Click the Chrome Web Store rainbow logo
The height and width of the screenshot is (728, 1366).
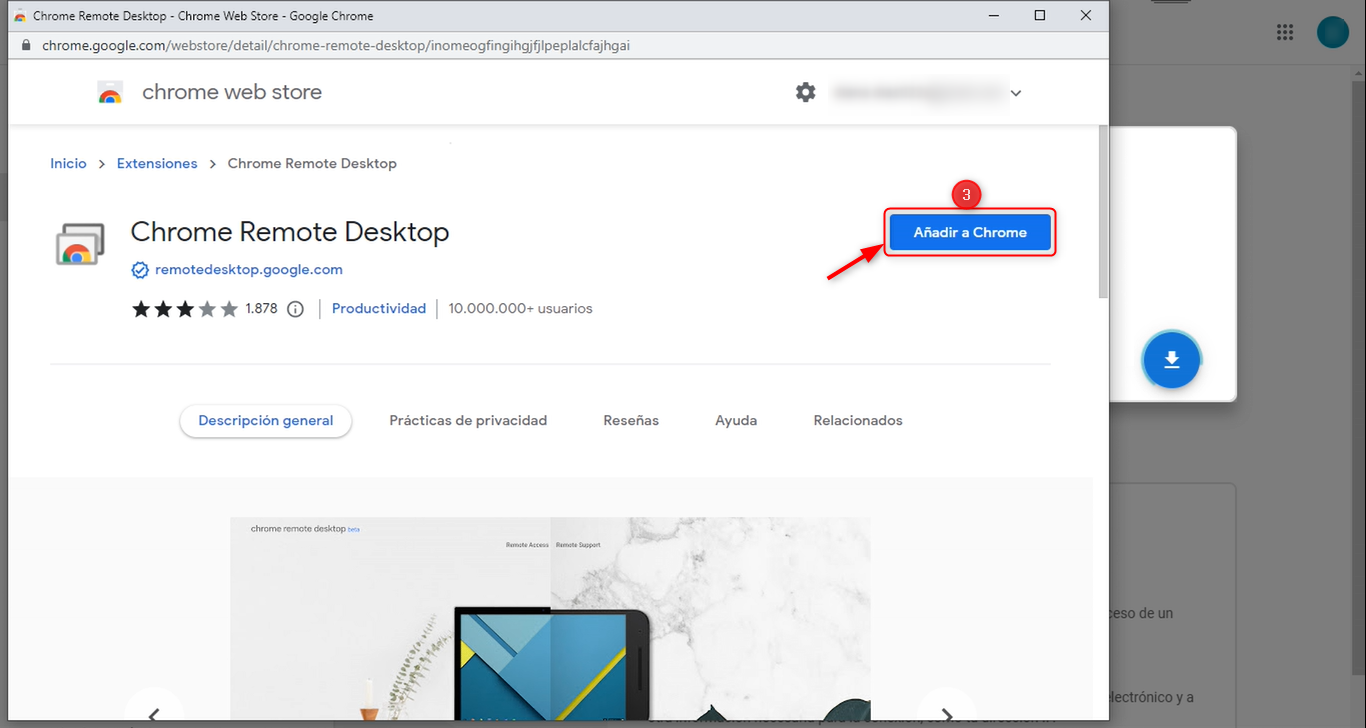click(110, 93)
